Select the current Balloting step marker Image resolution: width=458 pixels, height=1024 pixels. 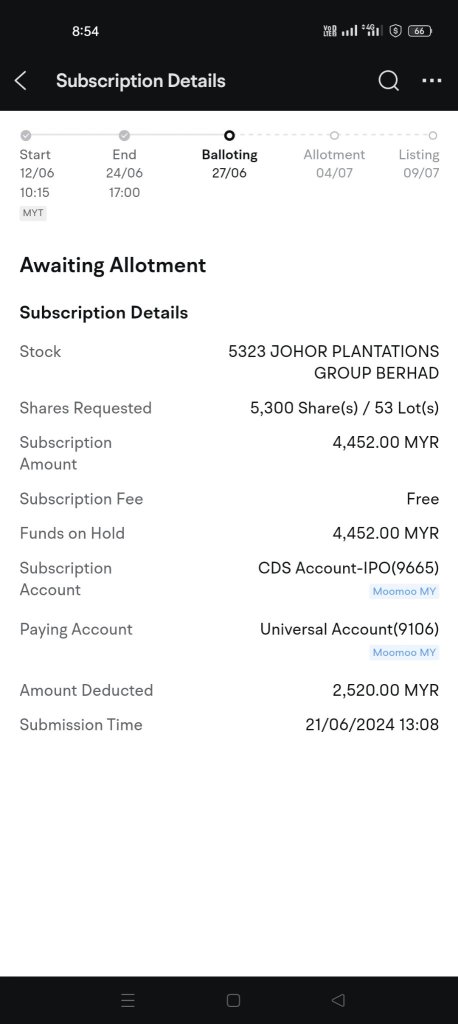229,135
